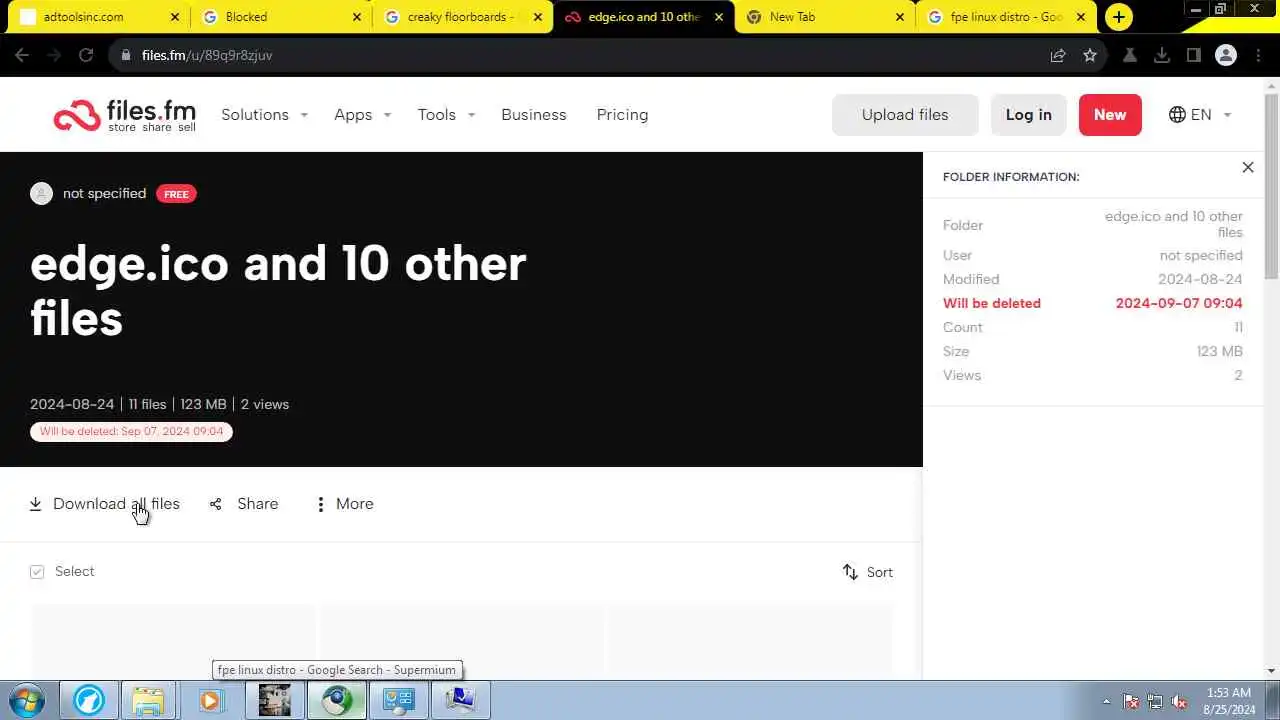1280x720 pixels.
Task: Click Download all files
Action: tap(104, 504)
